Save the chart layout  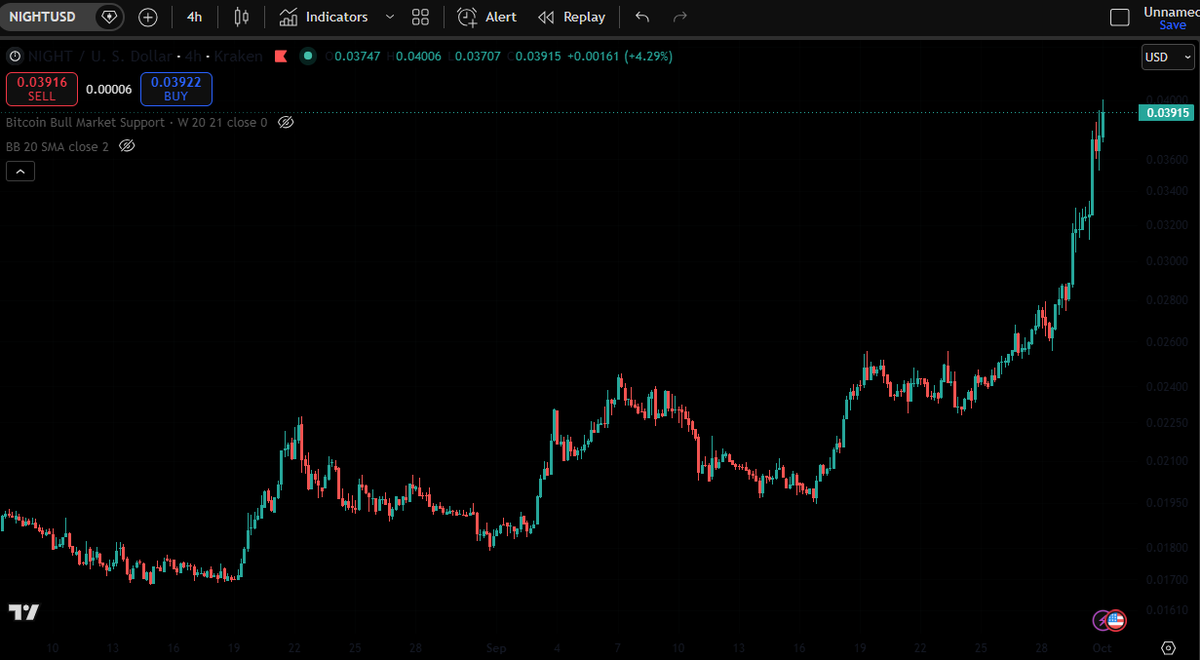click(x=1172, y=25)
